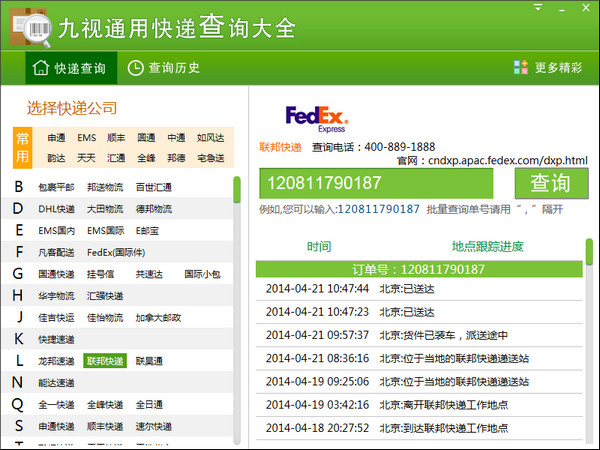Image resolution: width=600 pixels, height=450 pixels.
Task: Select 宅急送 in common couriers
Action: [210, 158]
